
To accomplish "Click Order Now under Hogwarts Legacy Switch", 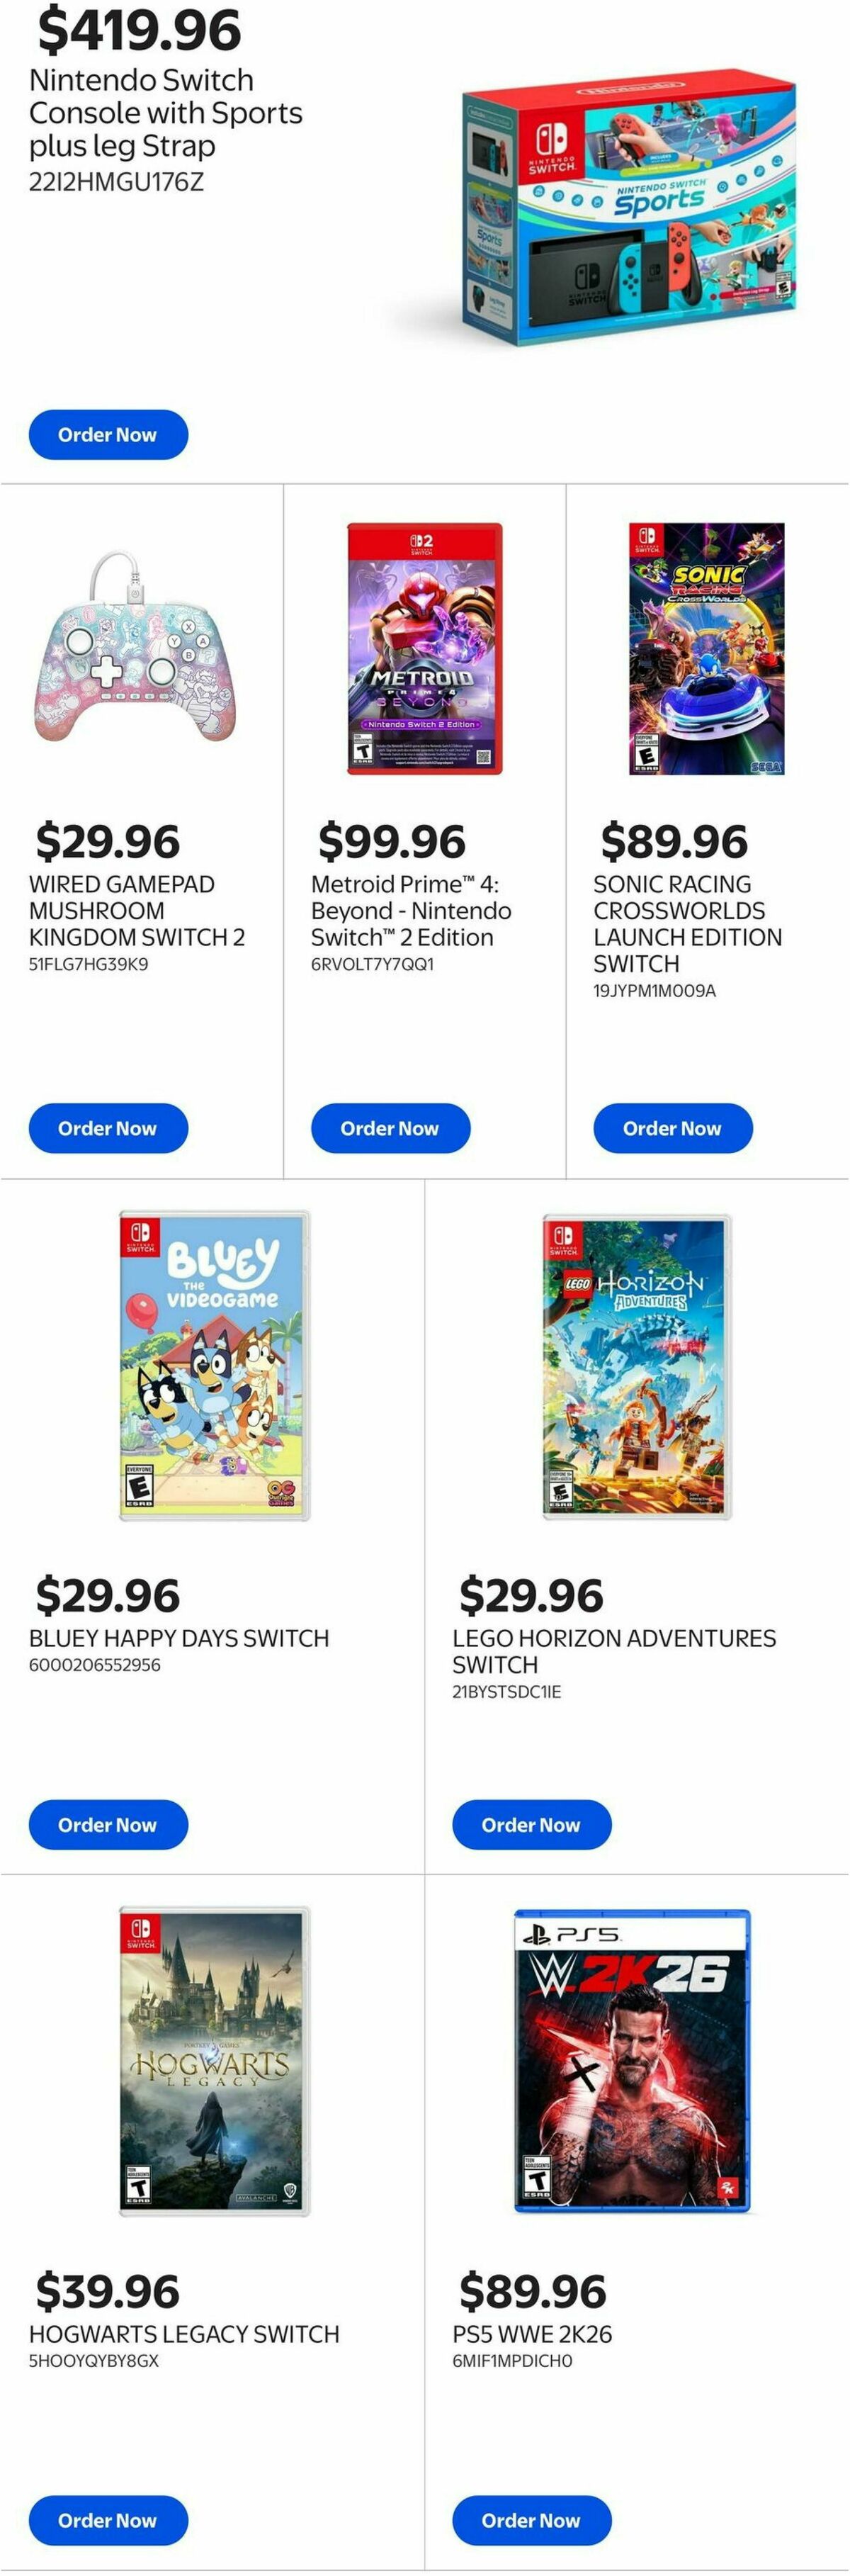I will point(108,2520).
